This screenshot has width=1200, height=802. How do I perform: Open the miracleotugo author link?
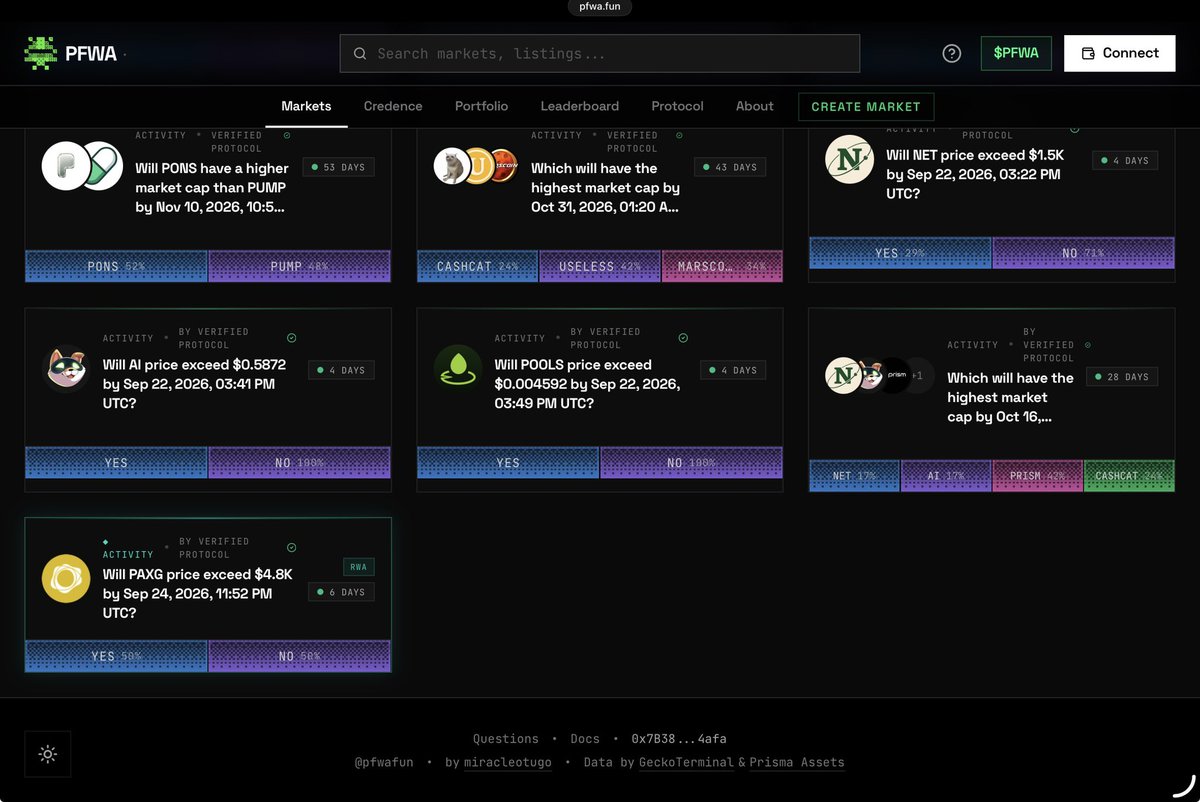coord(508,762)
